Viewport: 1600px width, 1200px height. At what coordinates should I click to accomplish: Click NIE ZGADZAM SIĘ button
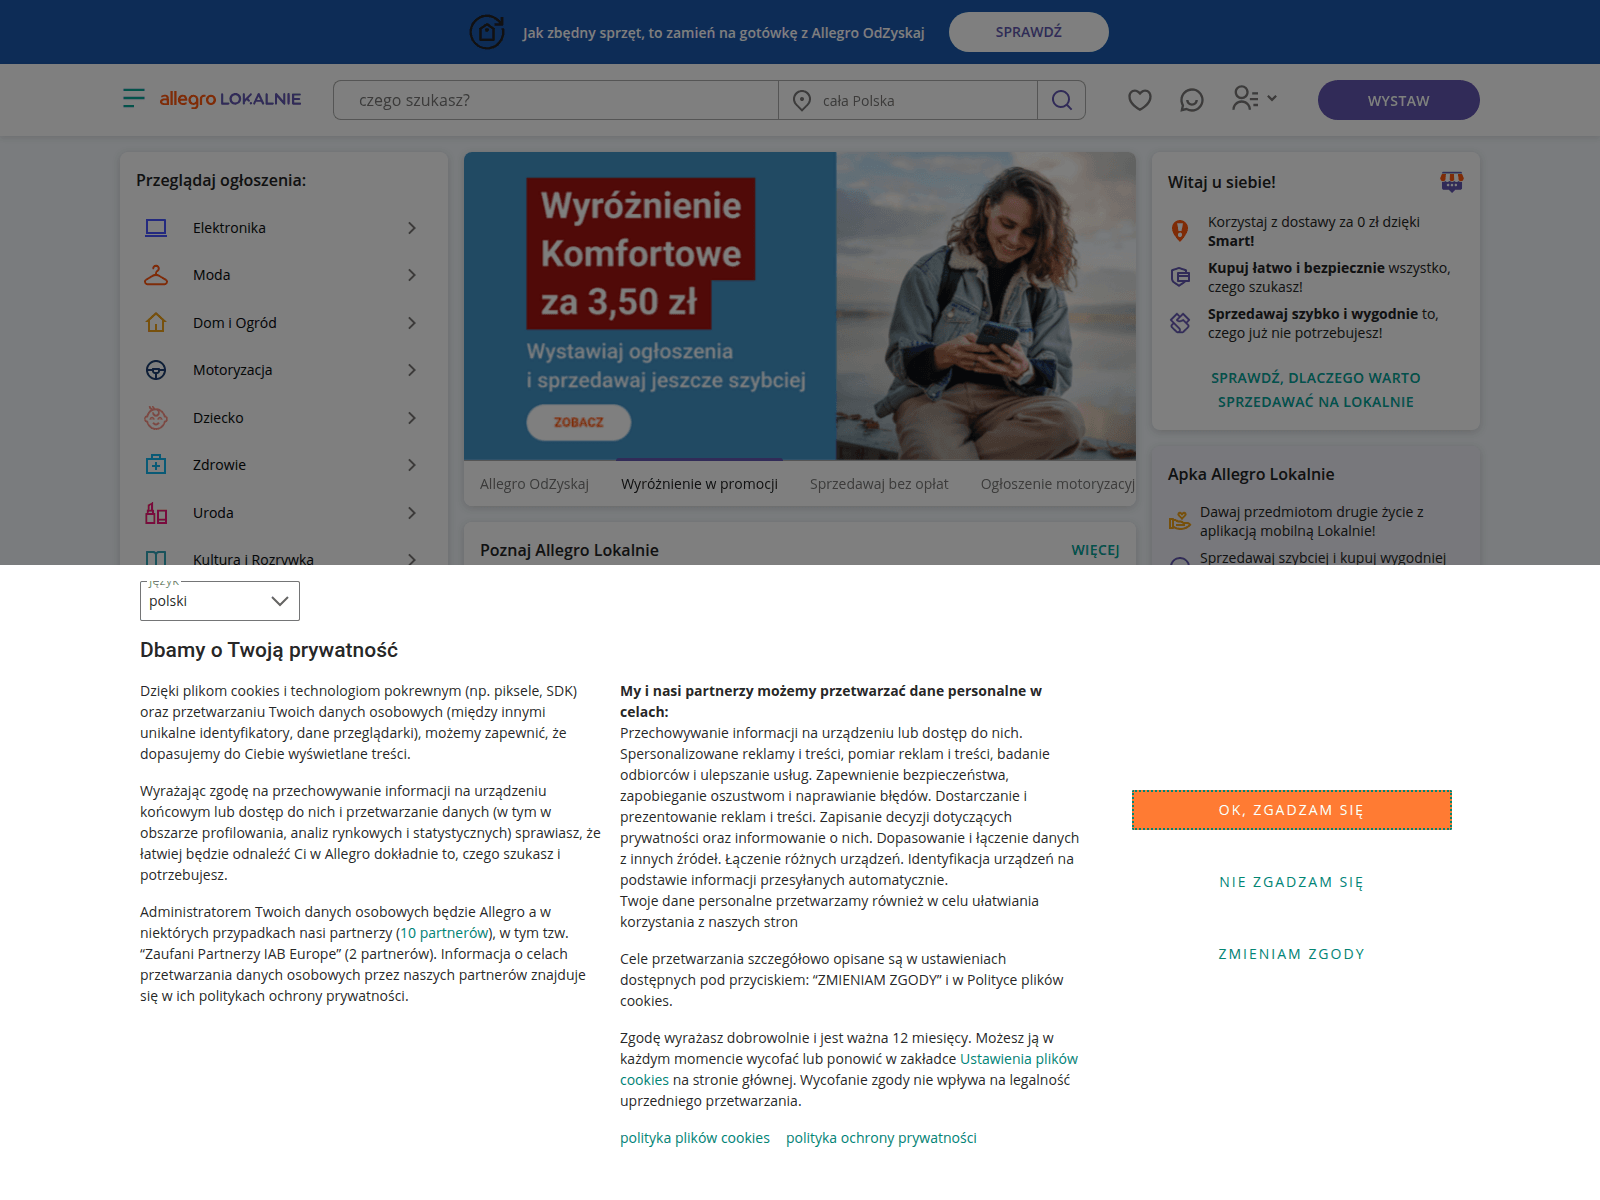[1291, 882]
